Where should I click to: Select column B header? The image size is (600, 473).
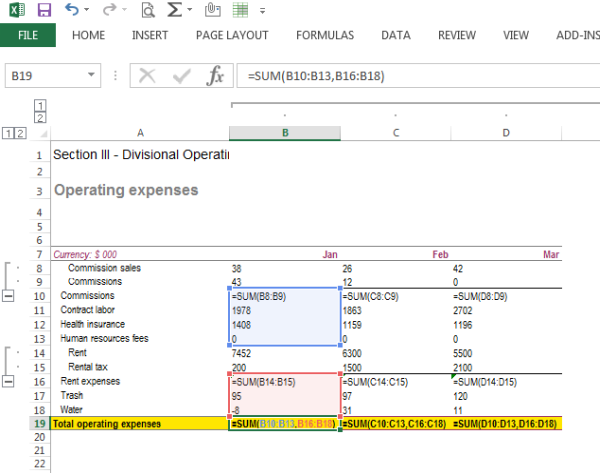pos(285,133)
